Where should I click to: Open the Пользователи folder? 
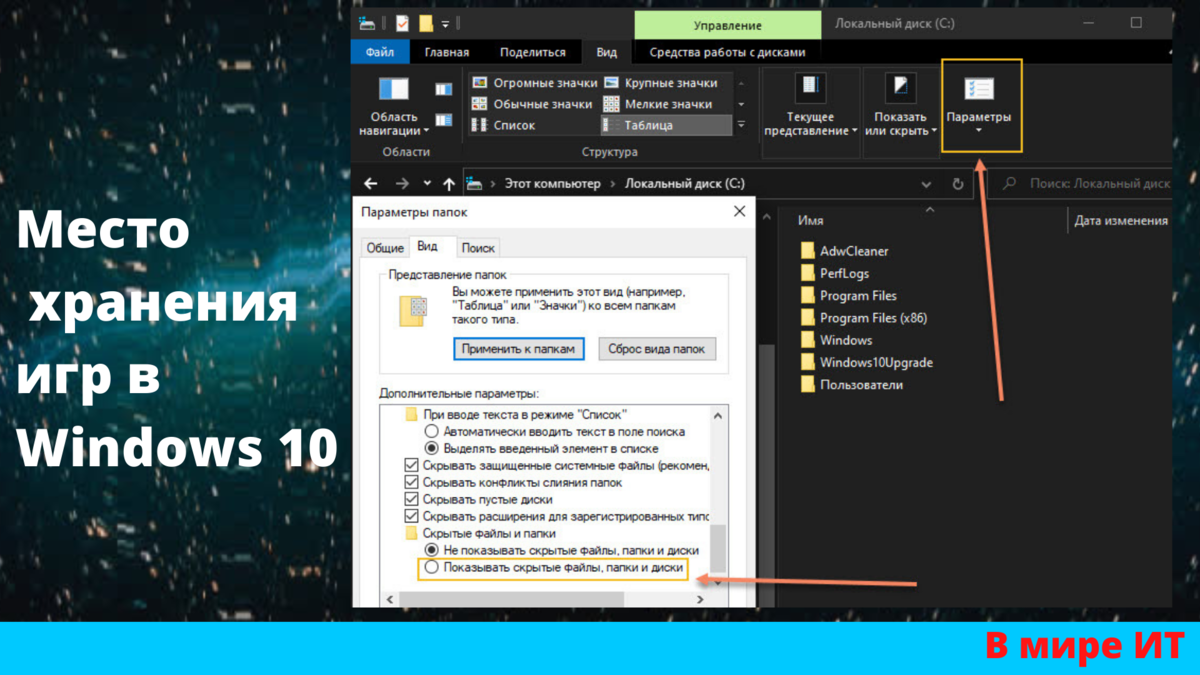[x=852, y=385]
